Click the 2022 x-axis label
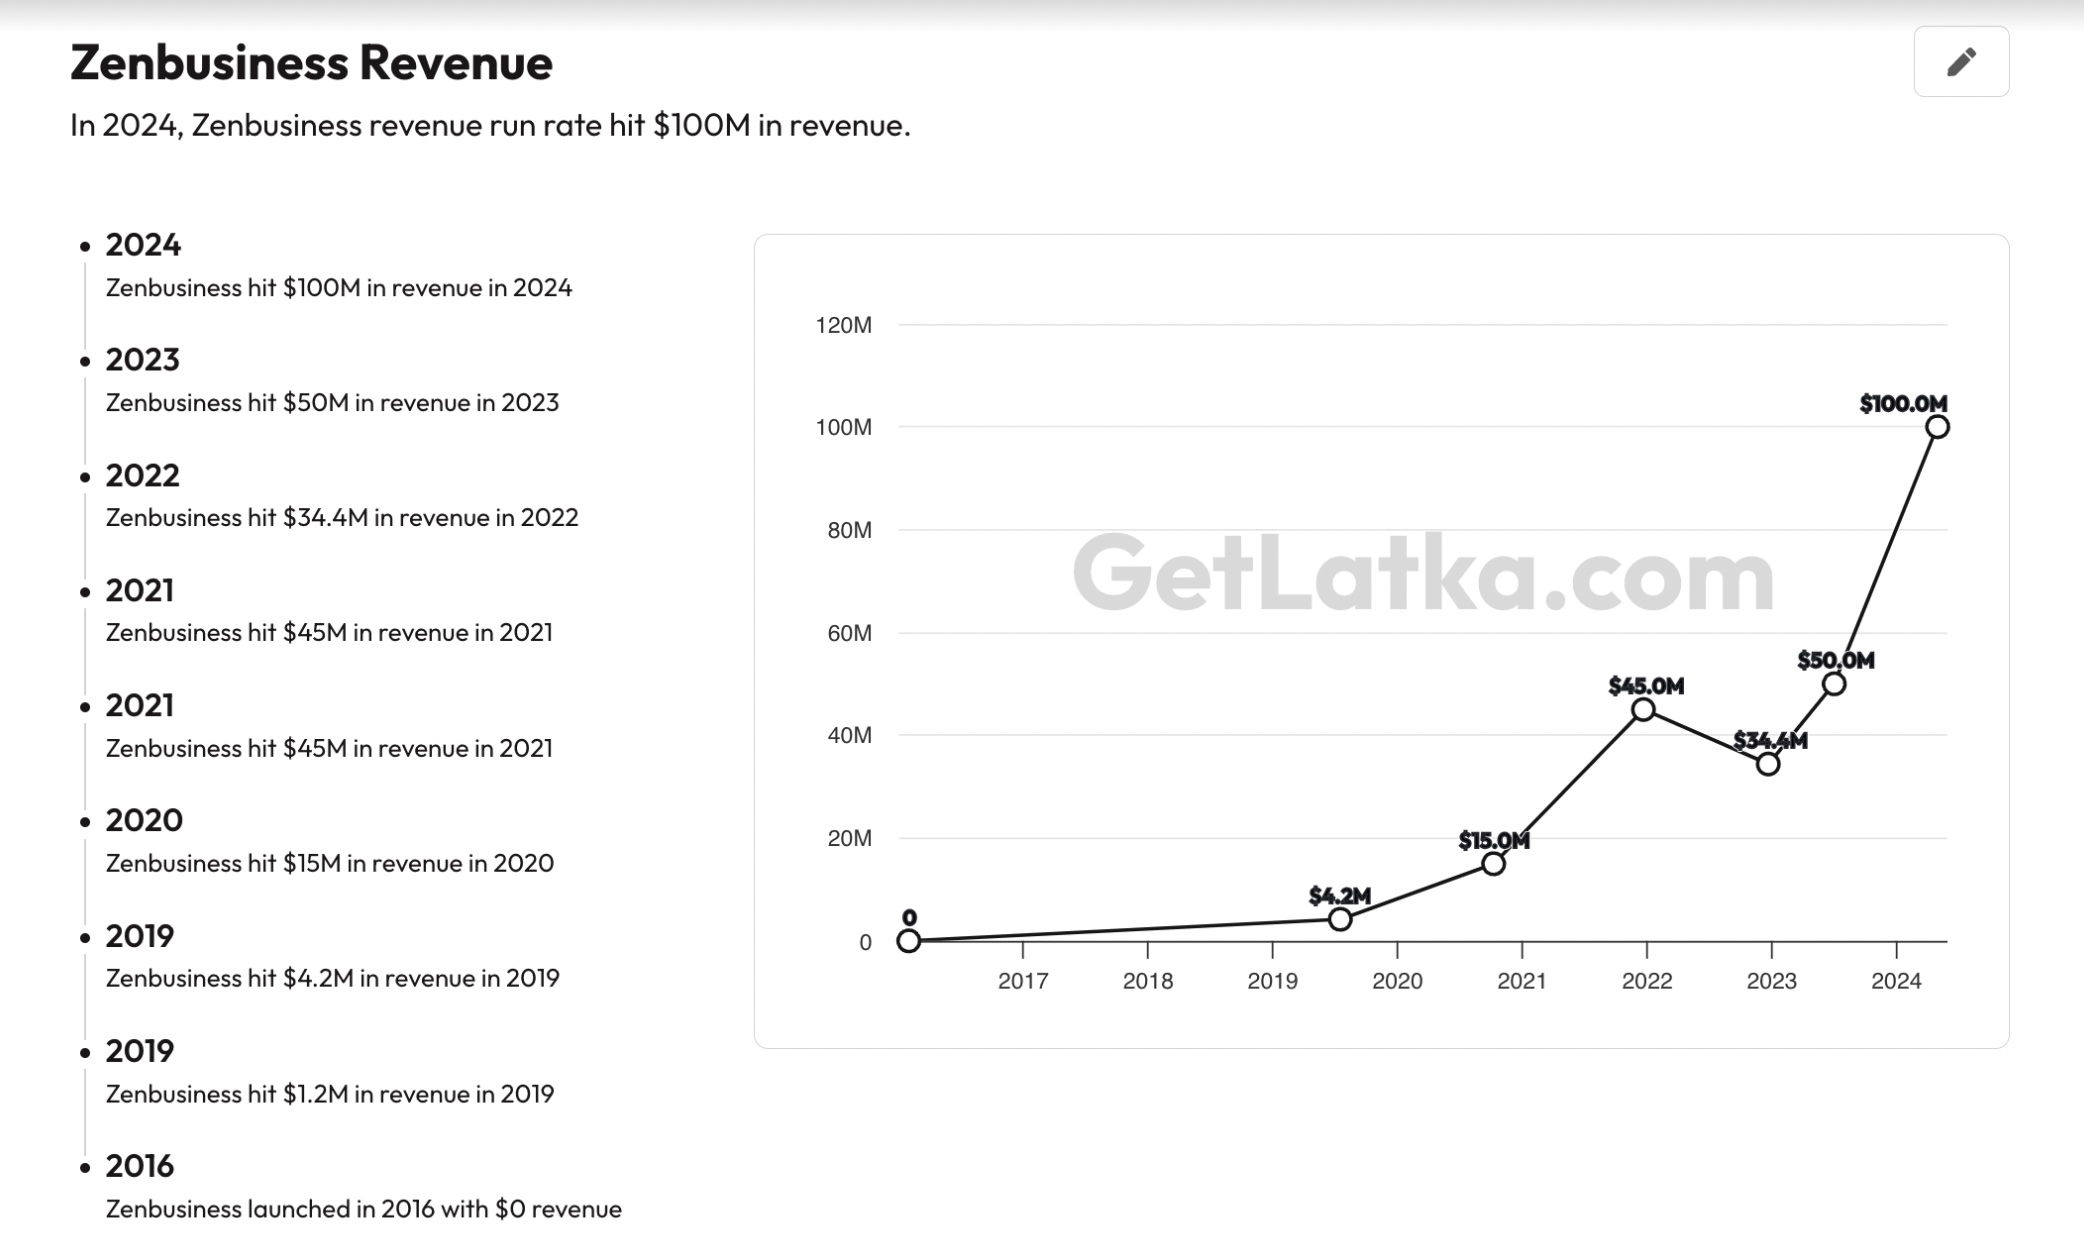Image resolution: width=2084 pixels, height=1260 pixels. pos(1647,982)
